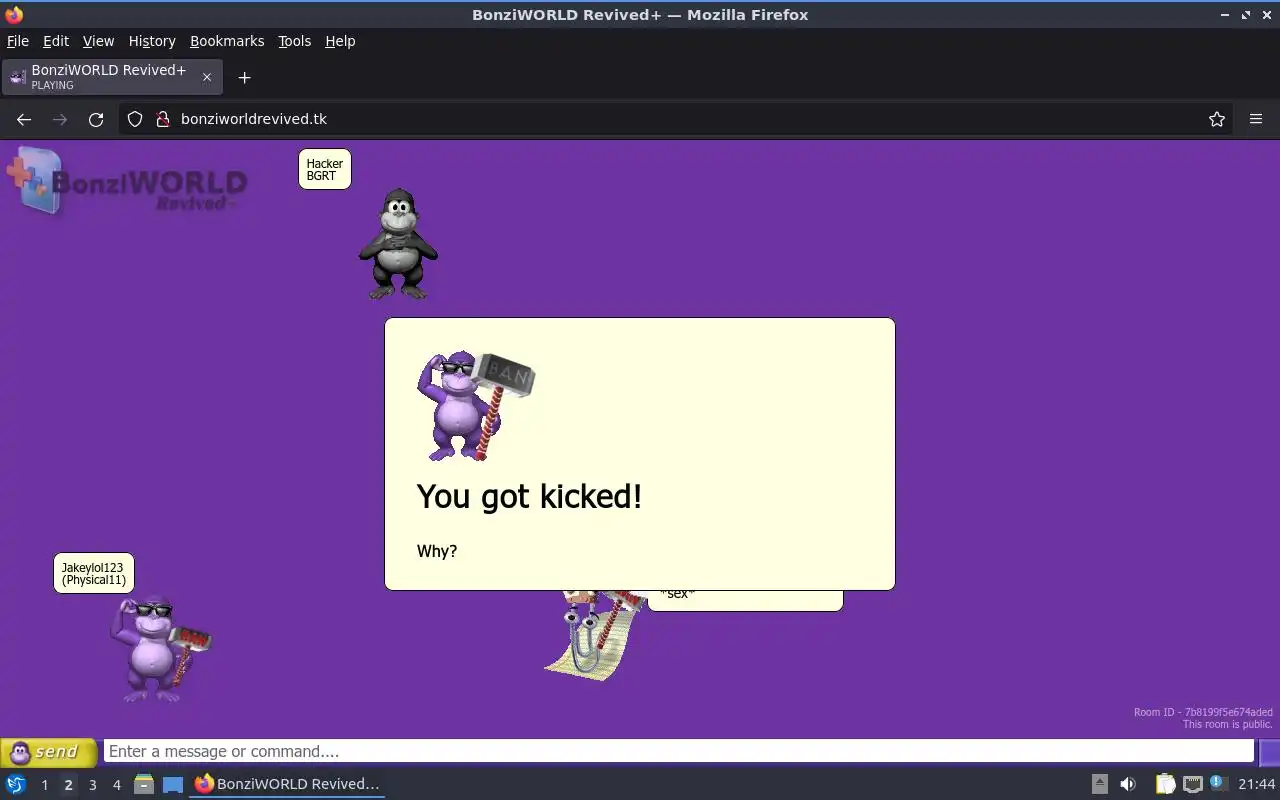Click the 21:44 clock
The image size is (1280, 800).
click(1257, 784)
